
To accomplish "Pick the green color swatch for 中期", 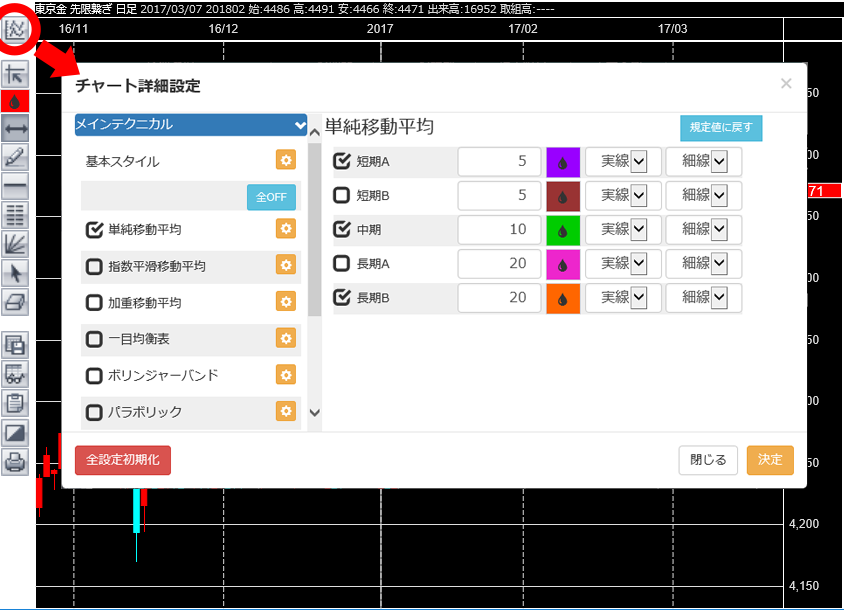I will [x=563, y=230].
